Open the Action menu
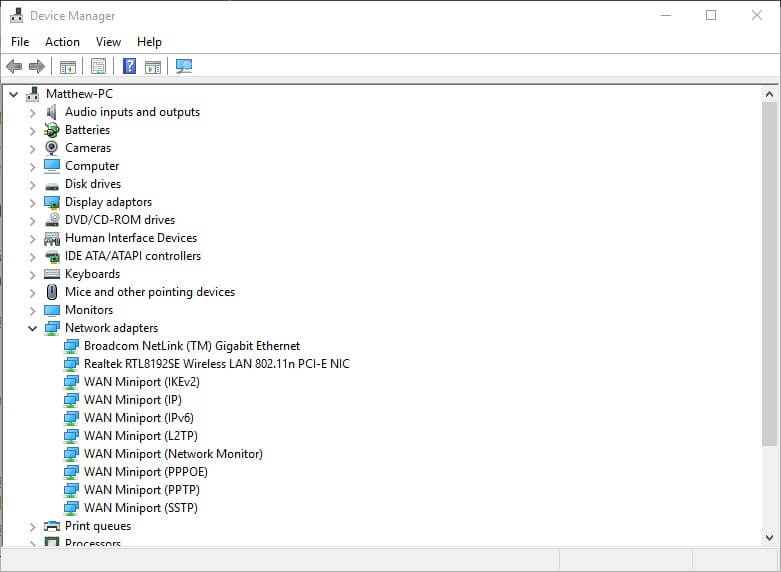The image size is (781, 572). tap(62, 42)
